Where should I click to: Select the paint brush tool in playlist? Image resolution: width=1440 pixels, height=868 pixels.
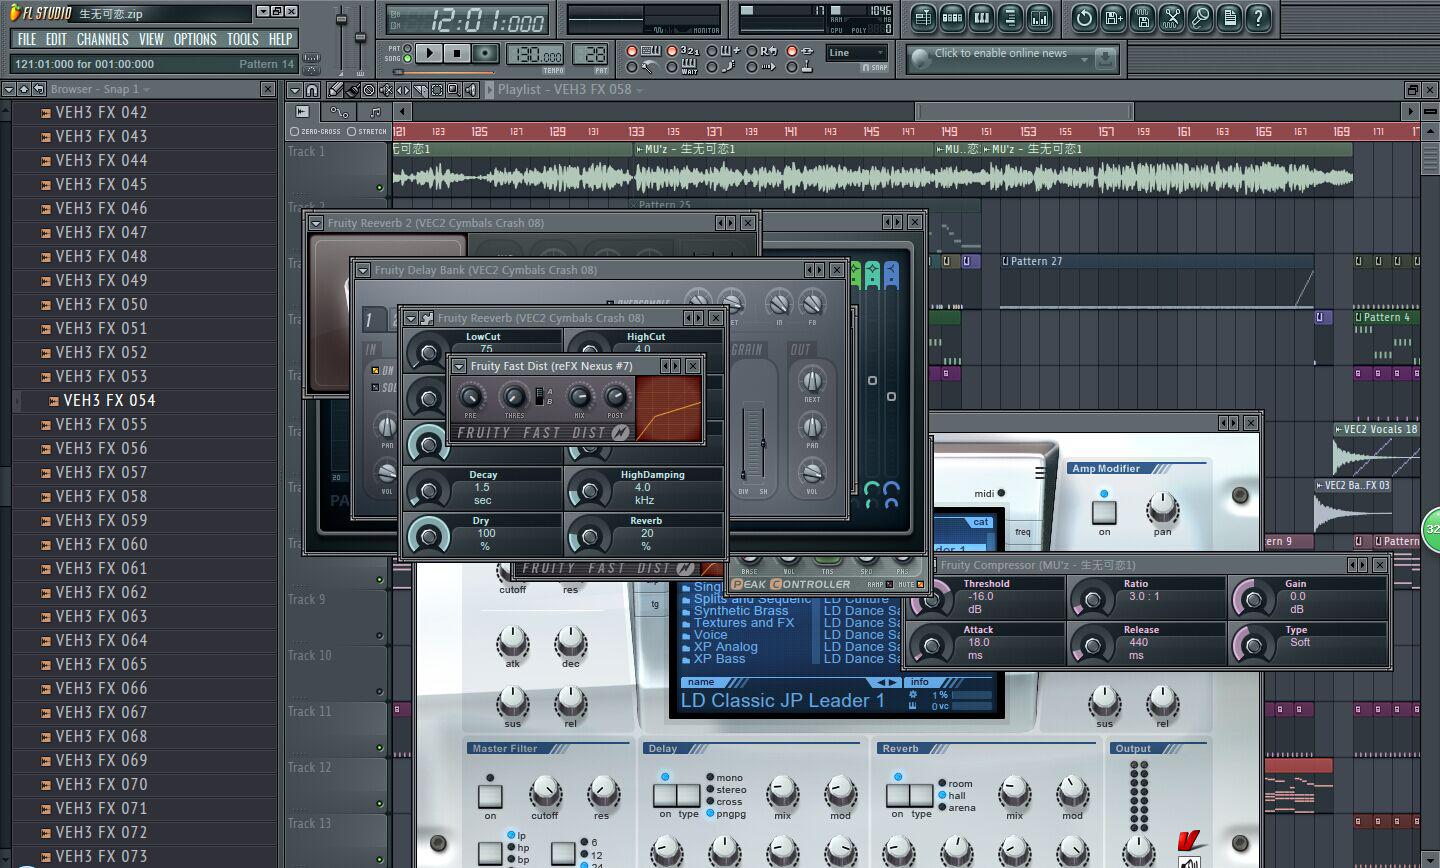[x=353, y=90]
